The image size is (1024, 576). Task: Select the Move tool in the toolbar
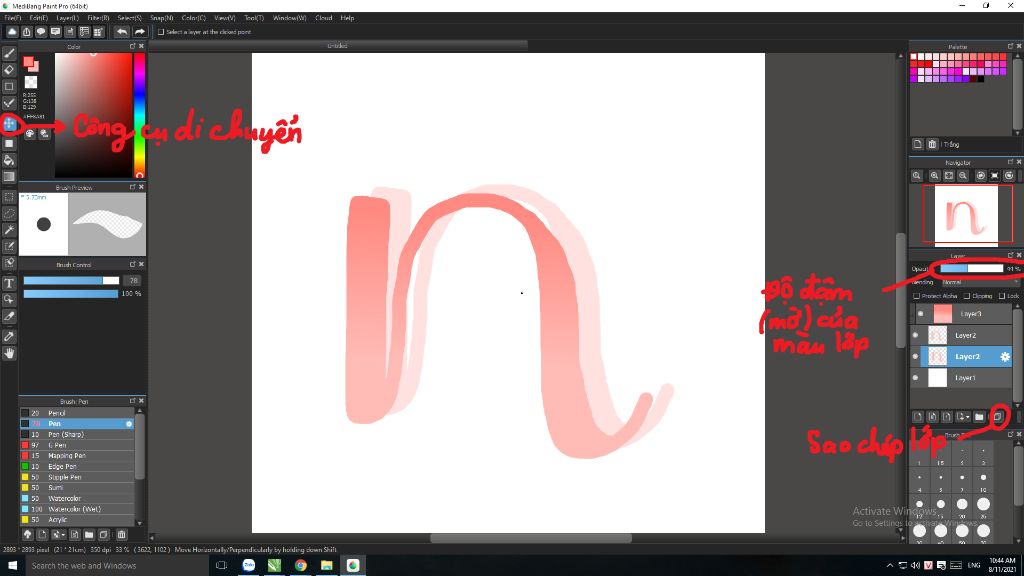[x=8, y=125]
